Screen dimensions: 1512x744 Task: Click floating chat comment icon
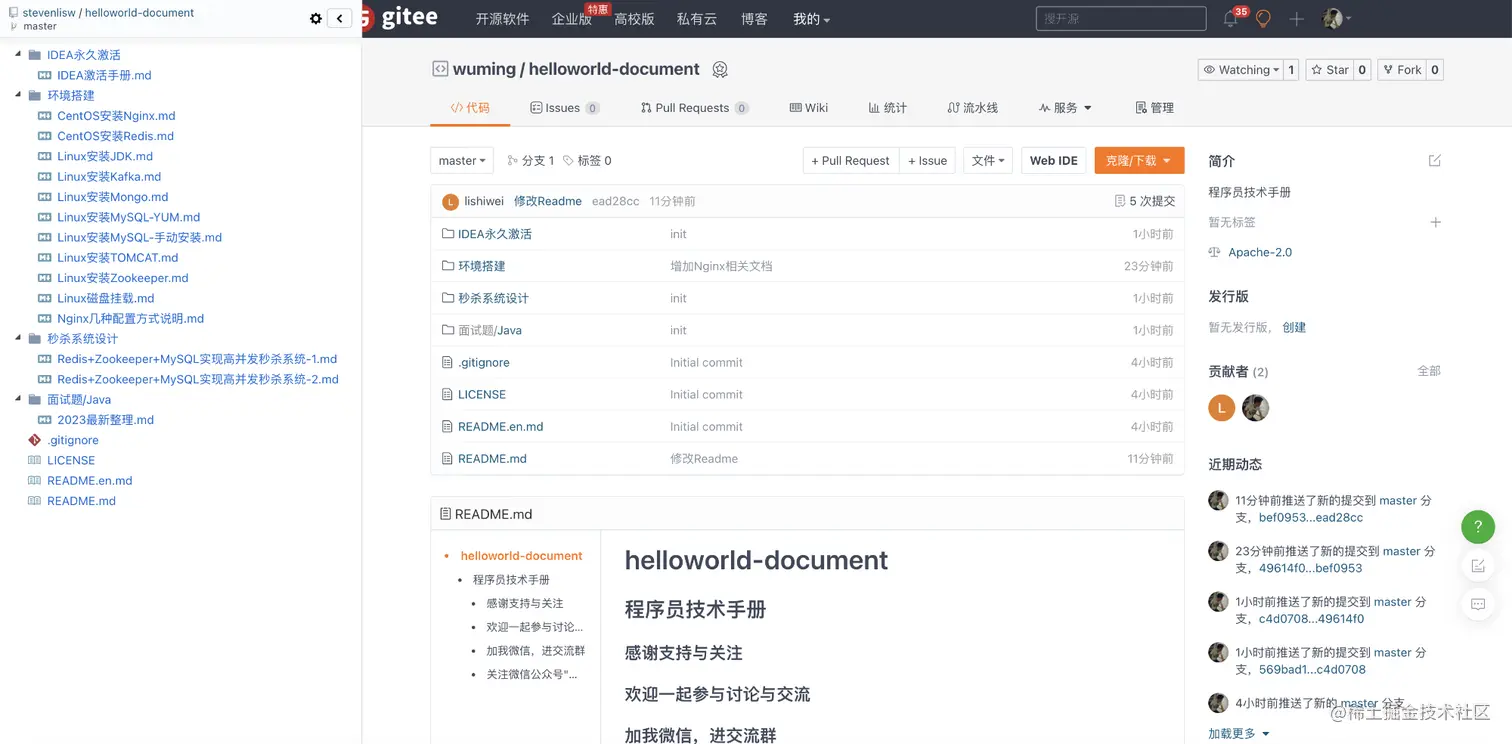click(x=1478, y=604)
